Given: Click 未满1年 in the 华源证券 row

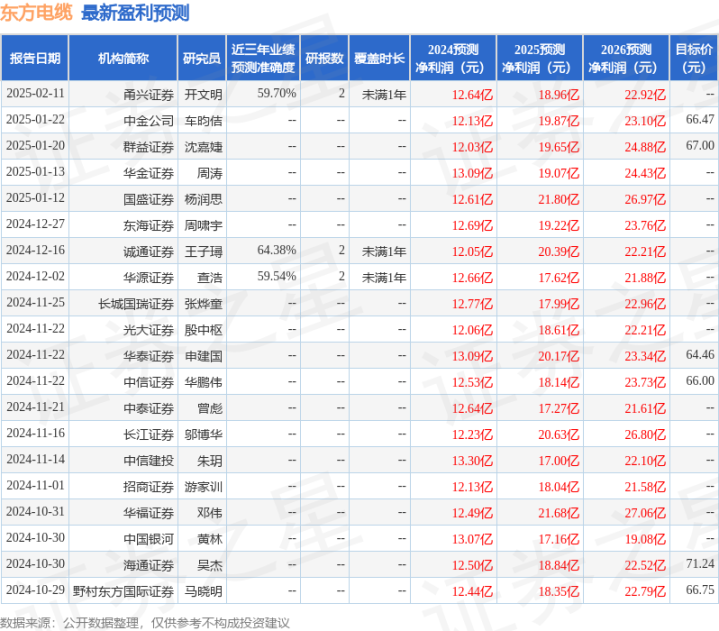Looking at the screenshot, I should tap(384, 277).
